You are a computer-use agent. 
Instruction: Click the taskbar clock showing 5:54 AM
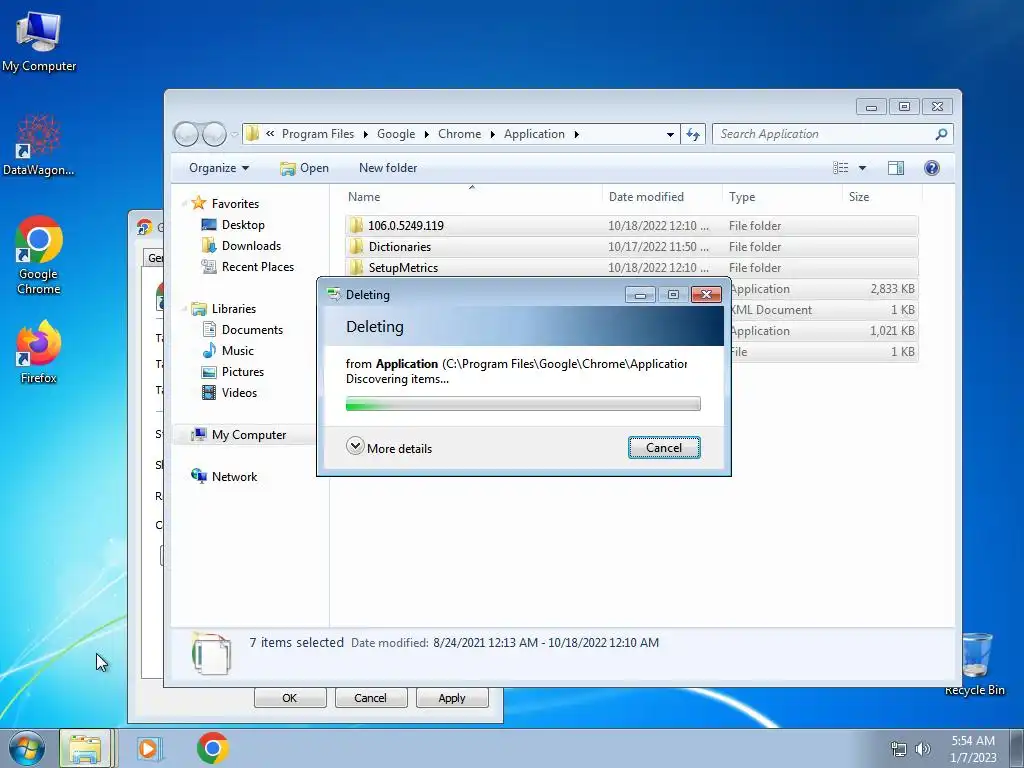[x=973, y=749]
